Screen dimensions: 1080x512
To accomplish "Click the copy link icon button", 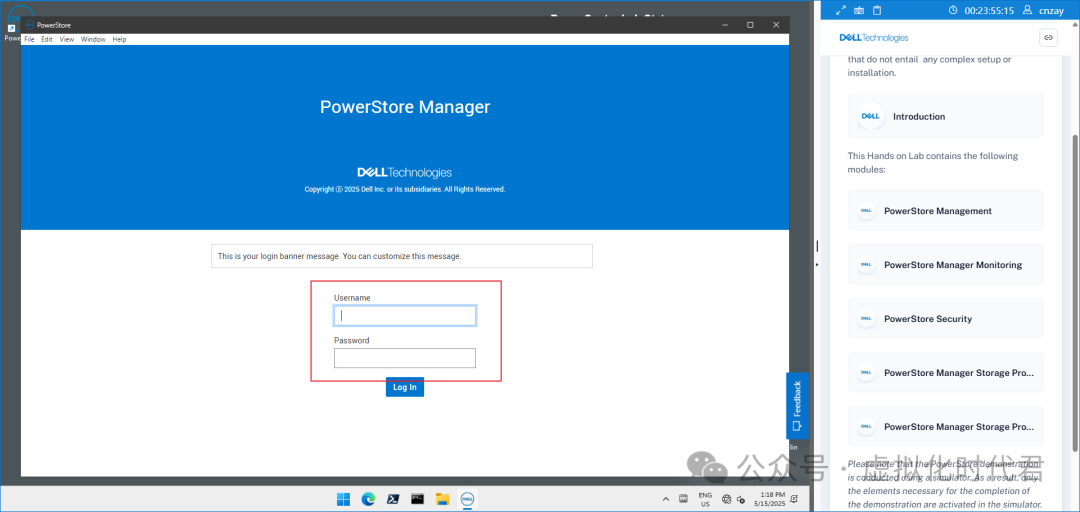I will pyautogui.click(x=1048, y=38).
